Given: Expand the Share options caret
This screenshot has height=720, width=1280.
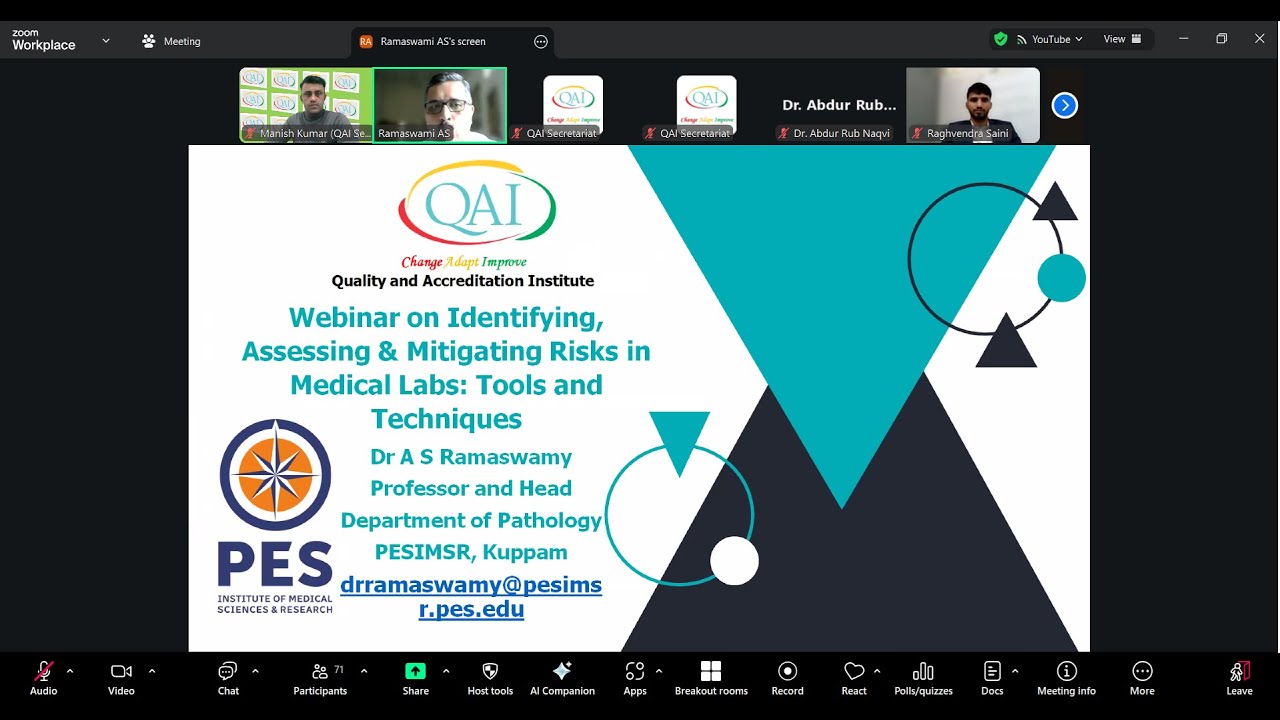Looking at the screenshot, I should (446, 671).
